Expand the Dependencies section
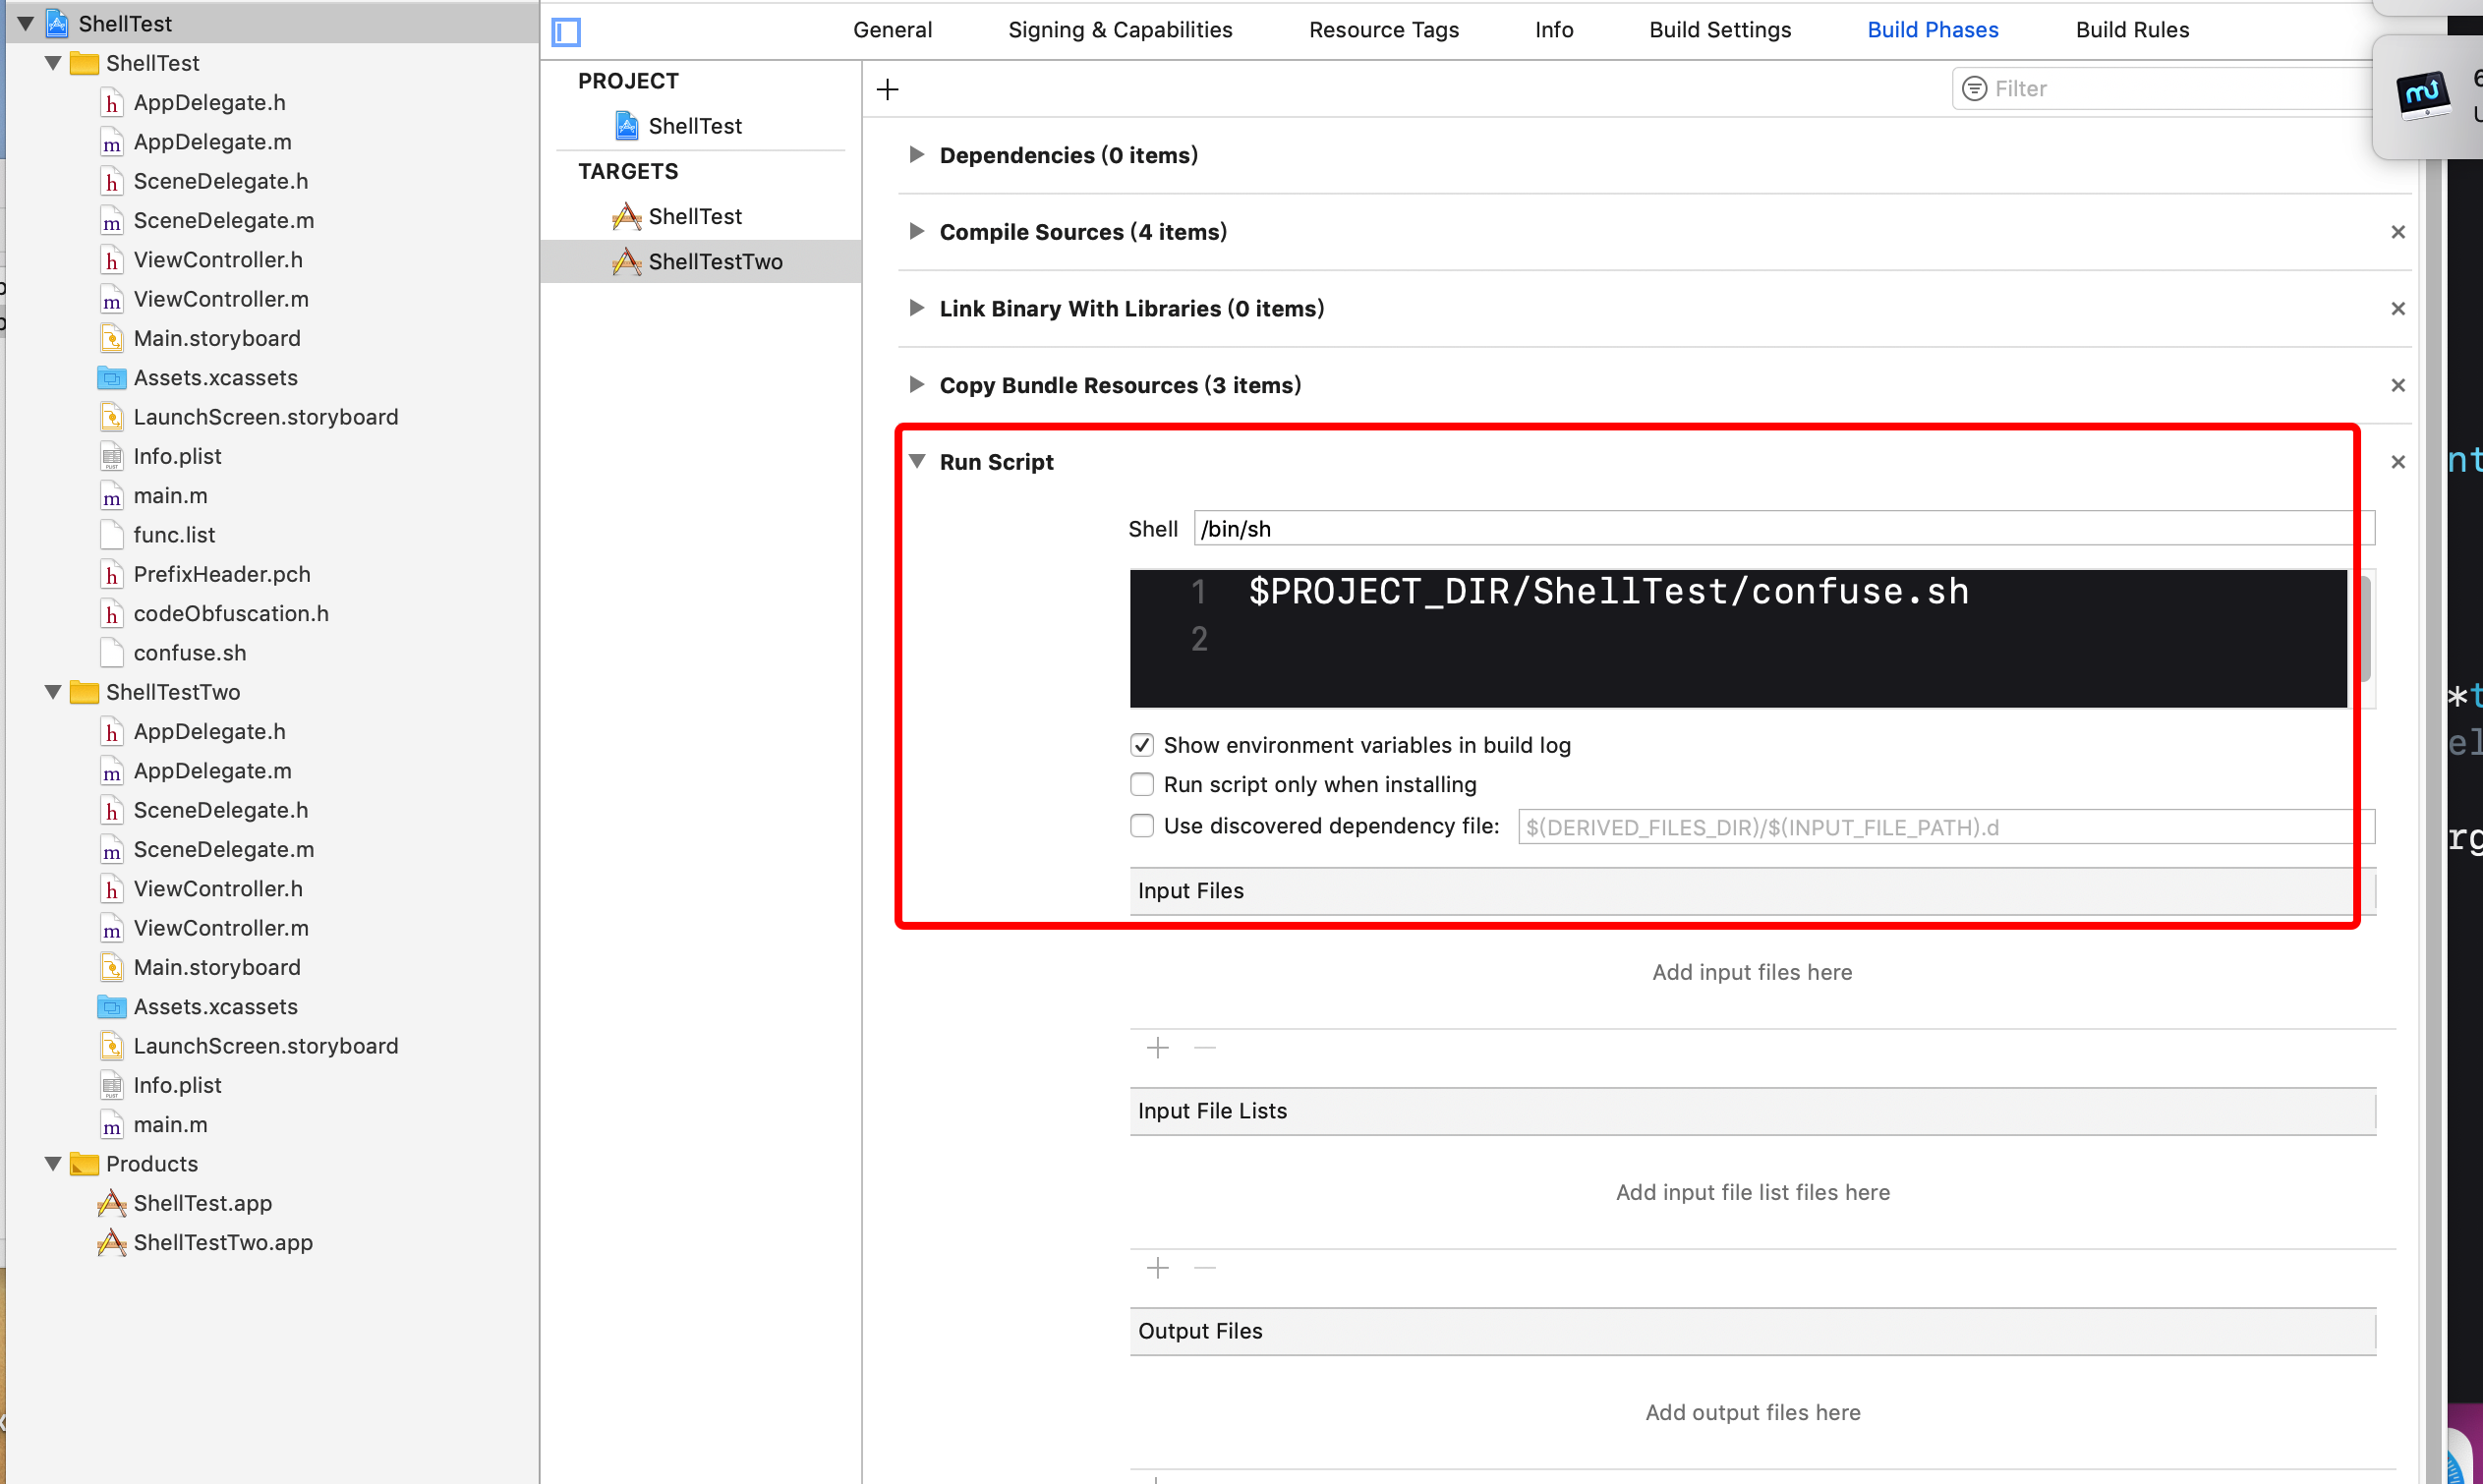Screen dimensions: 2483x1484 coord(916,155)
